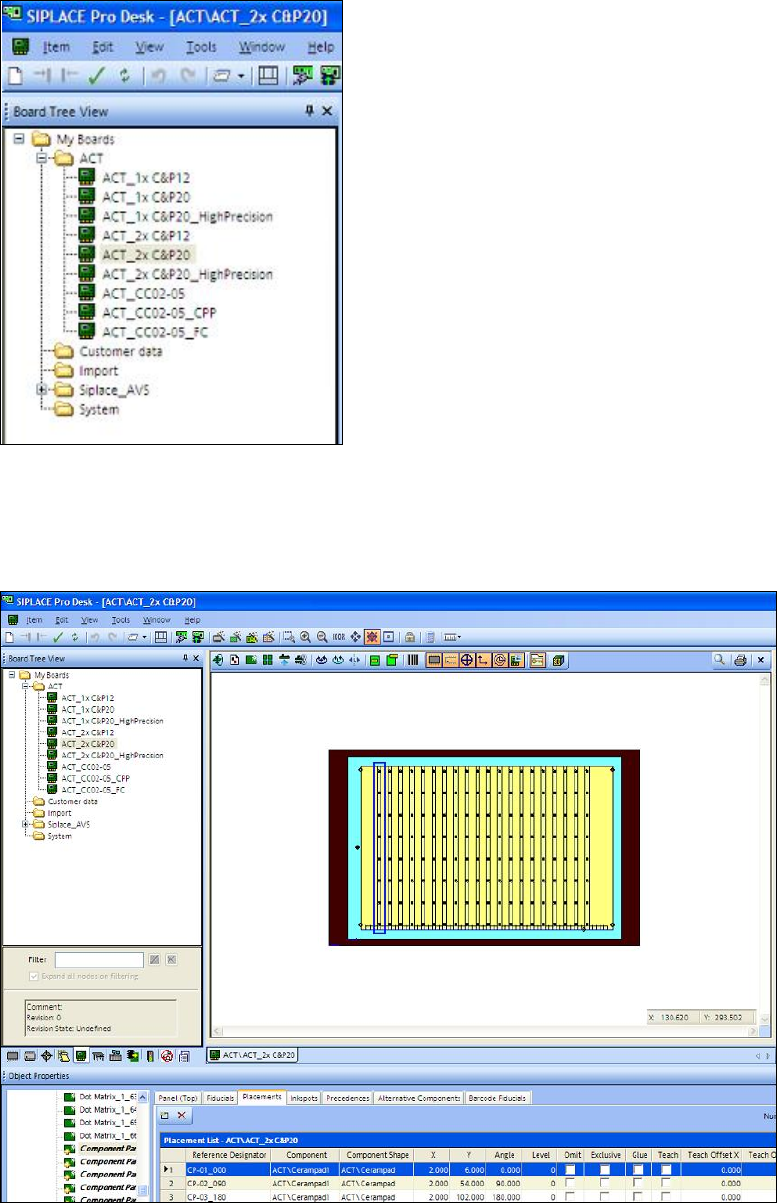Viewport: 777px width, 1203px height.
Task: Select the Customer data folder in upper tree
Action: pyautogui.click(x=120, y=351)
